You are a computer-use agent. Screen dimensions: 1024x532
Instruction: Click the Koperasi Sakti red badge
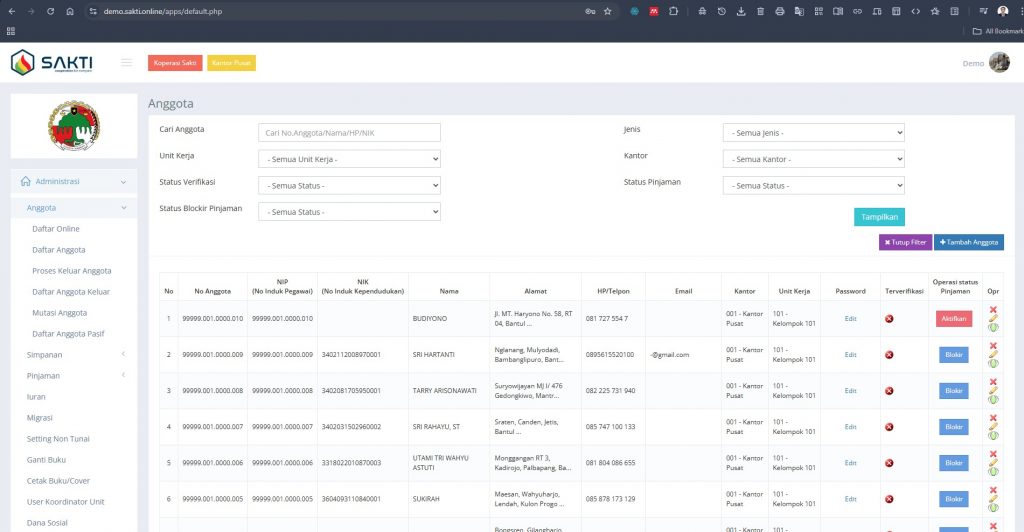(x=175, y=63)
